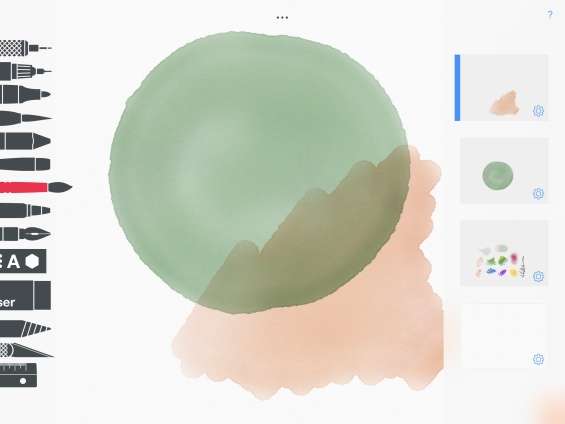565x424 pixels.
Task: Activate the ruler tool
Action: coord(18,375)
